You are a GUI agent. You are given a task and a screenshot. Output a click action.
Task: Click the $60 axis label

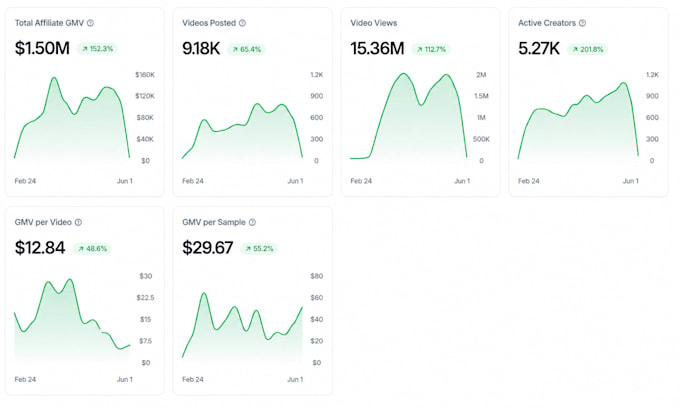point(317,298)
